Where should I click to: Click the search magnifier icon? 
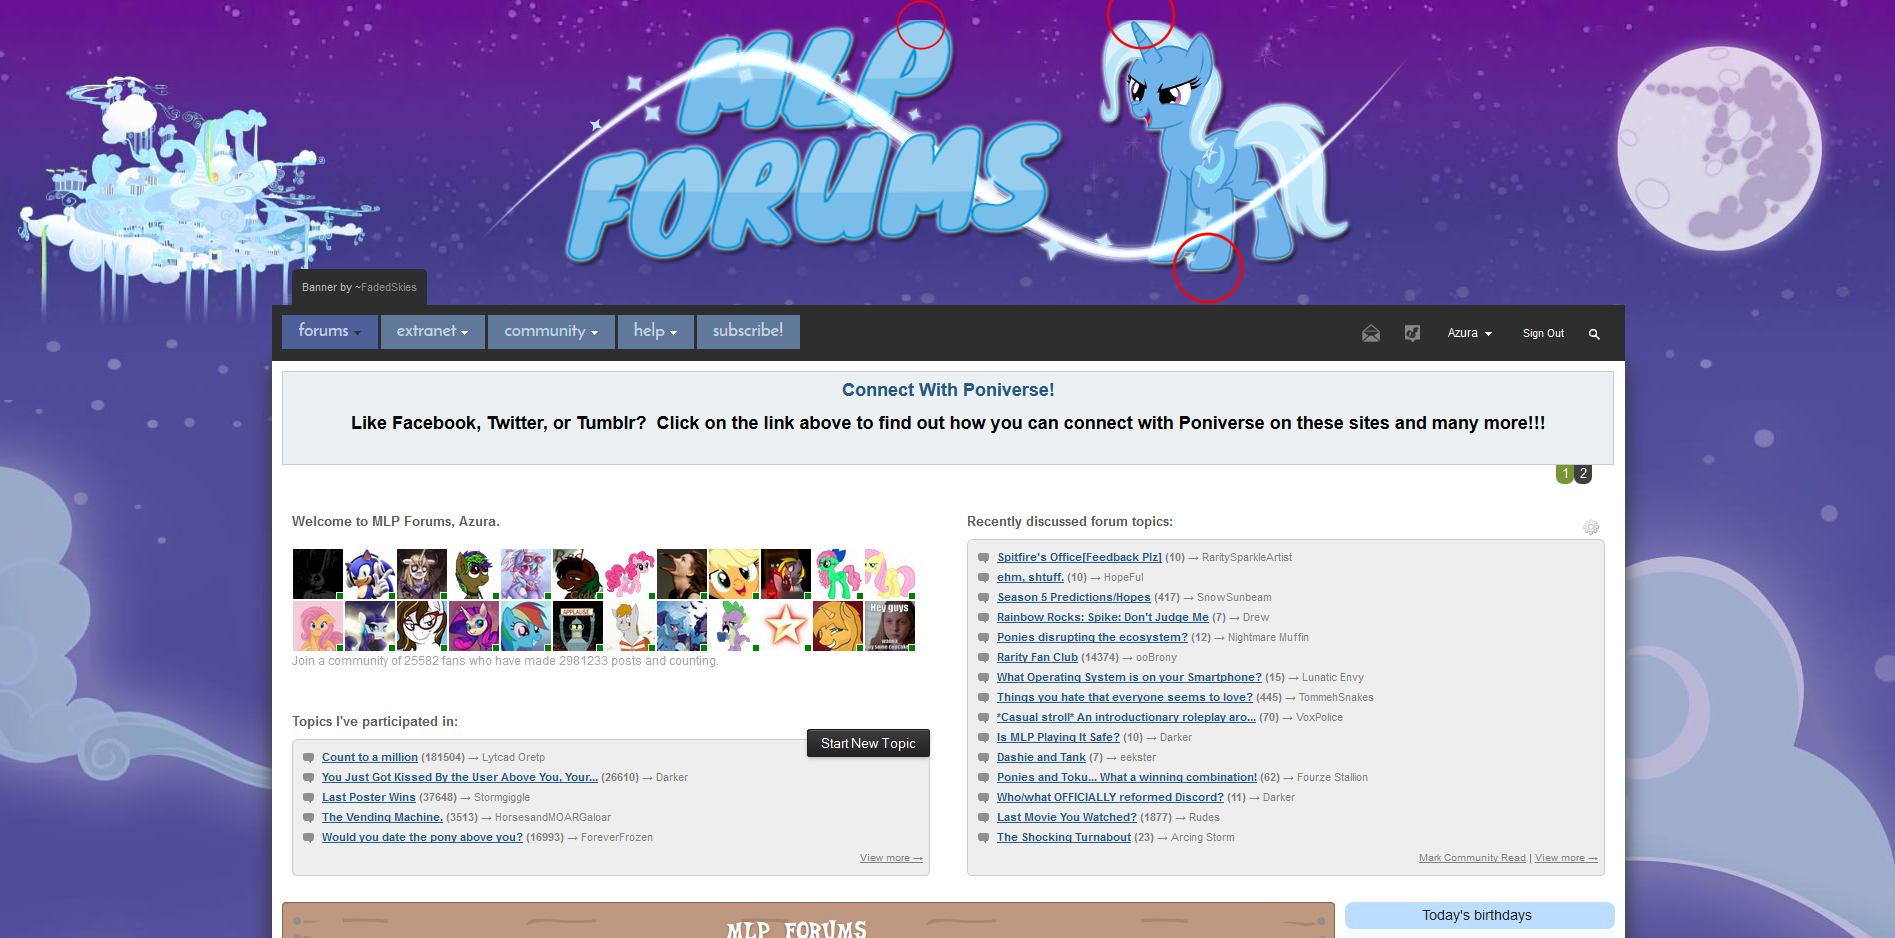[1594, 334]
